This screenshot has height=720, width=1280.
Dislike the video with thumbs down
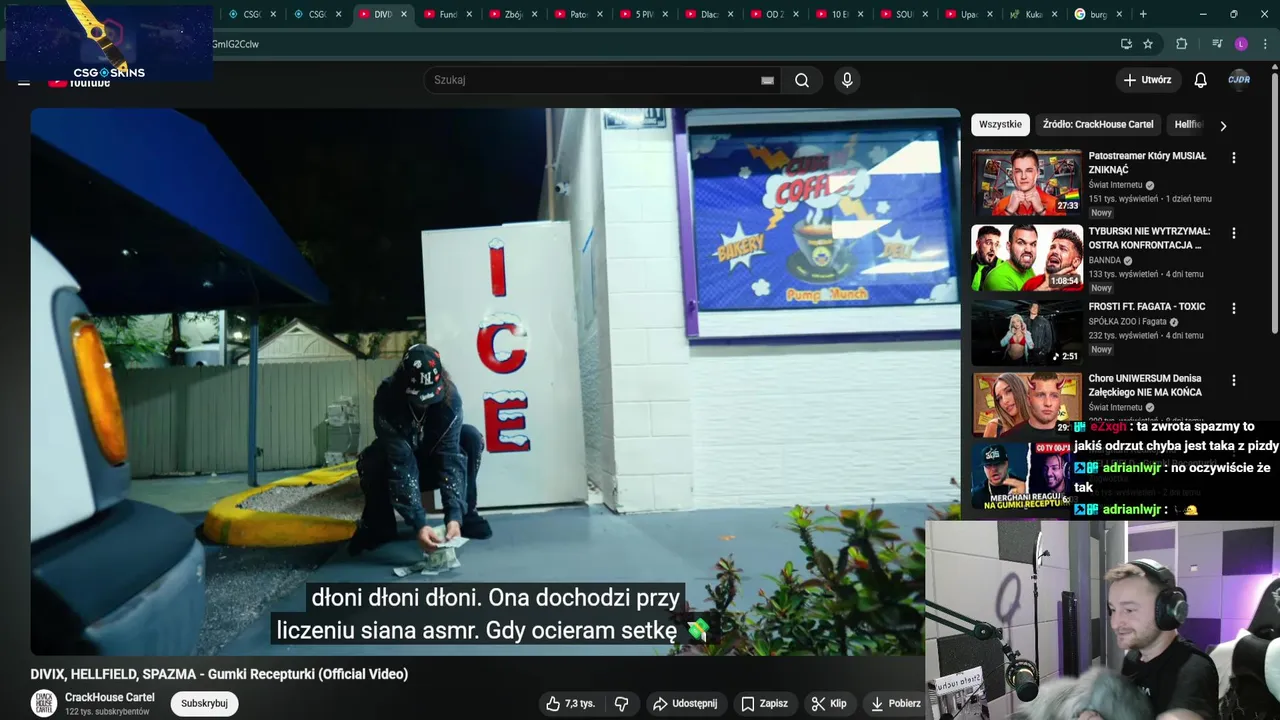click(621, 704)
